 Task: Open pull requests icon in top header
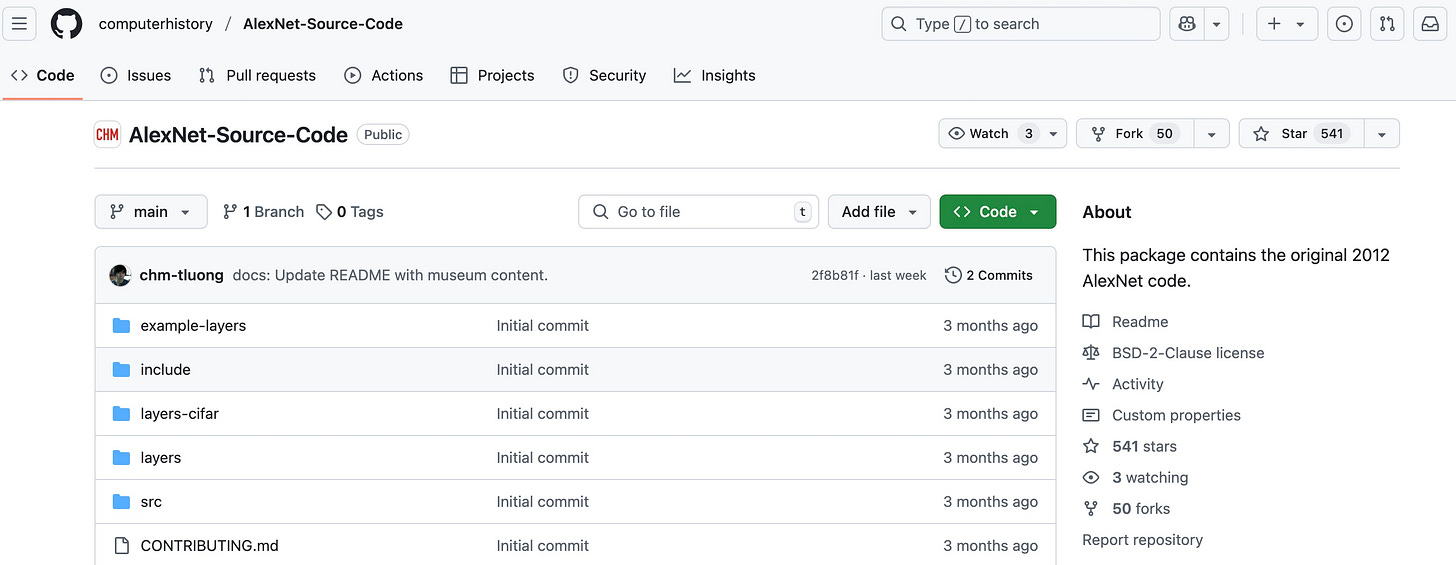(1387, 24)
